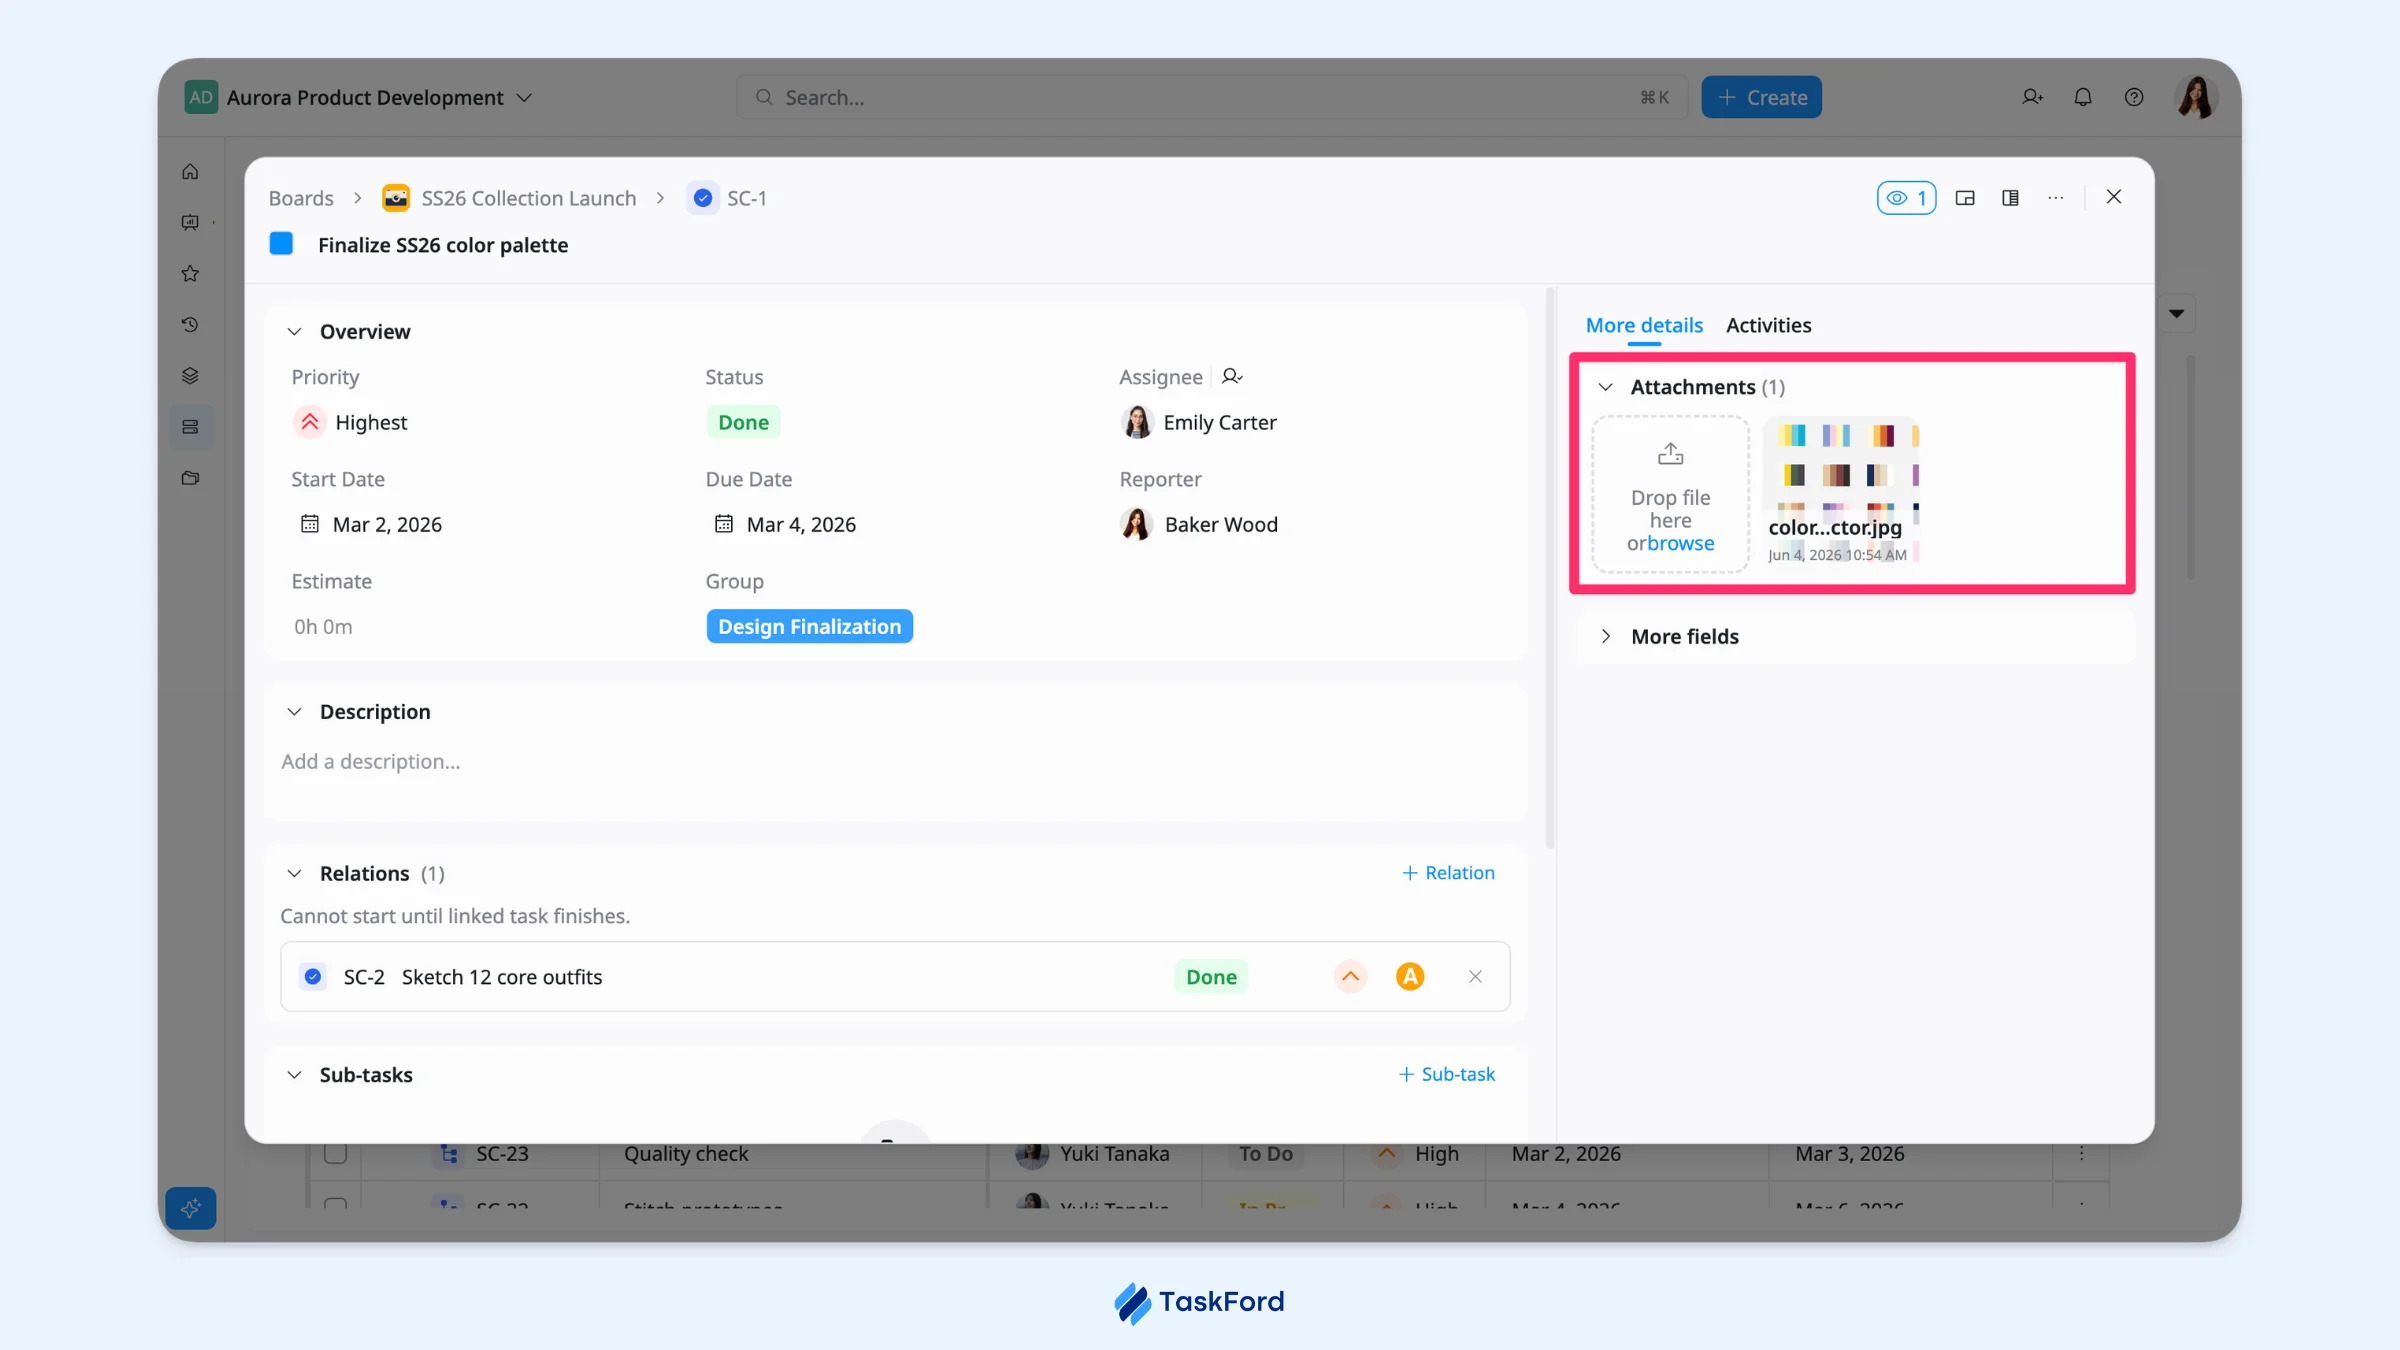Screen dimensions: 2400x1350
Task: Open Due Date calendar icon
Action: (x=724, y=524)
